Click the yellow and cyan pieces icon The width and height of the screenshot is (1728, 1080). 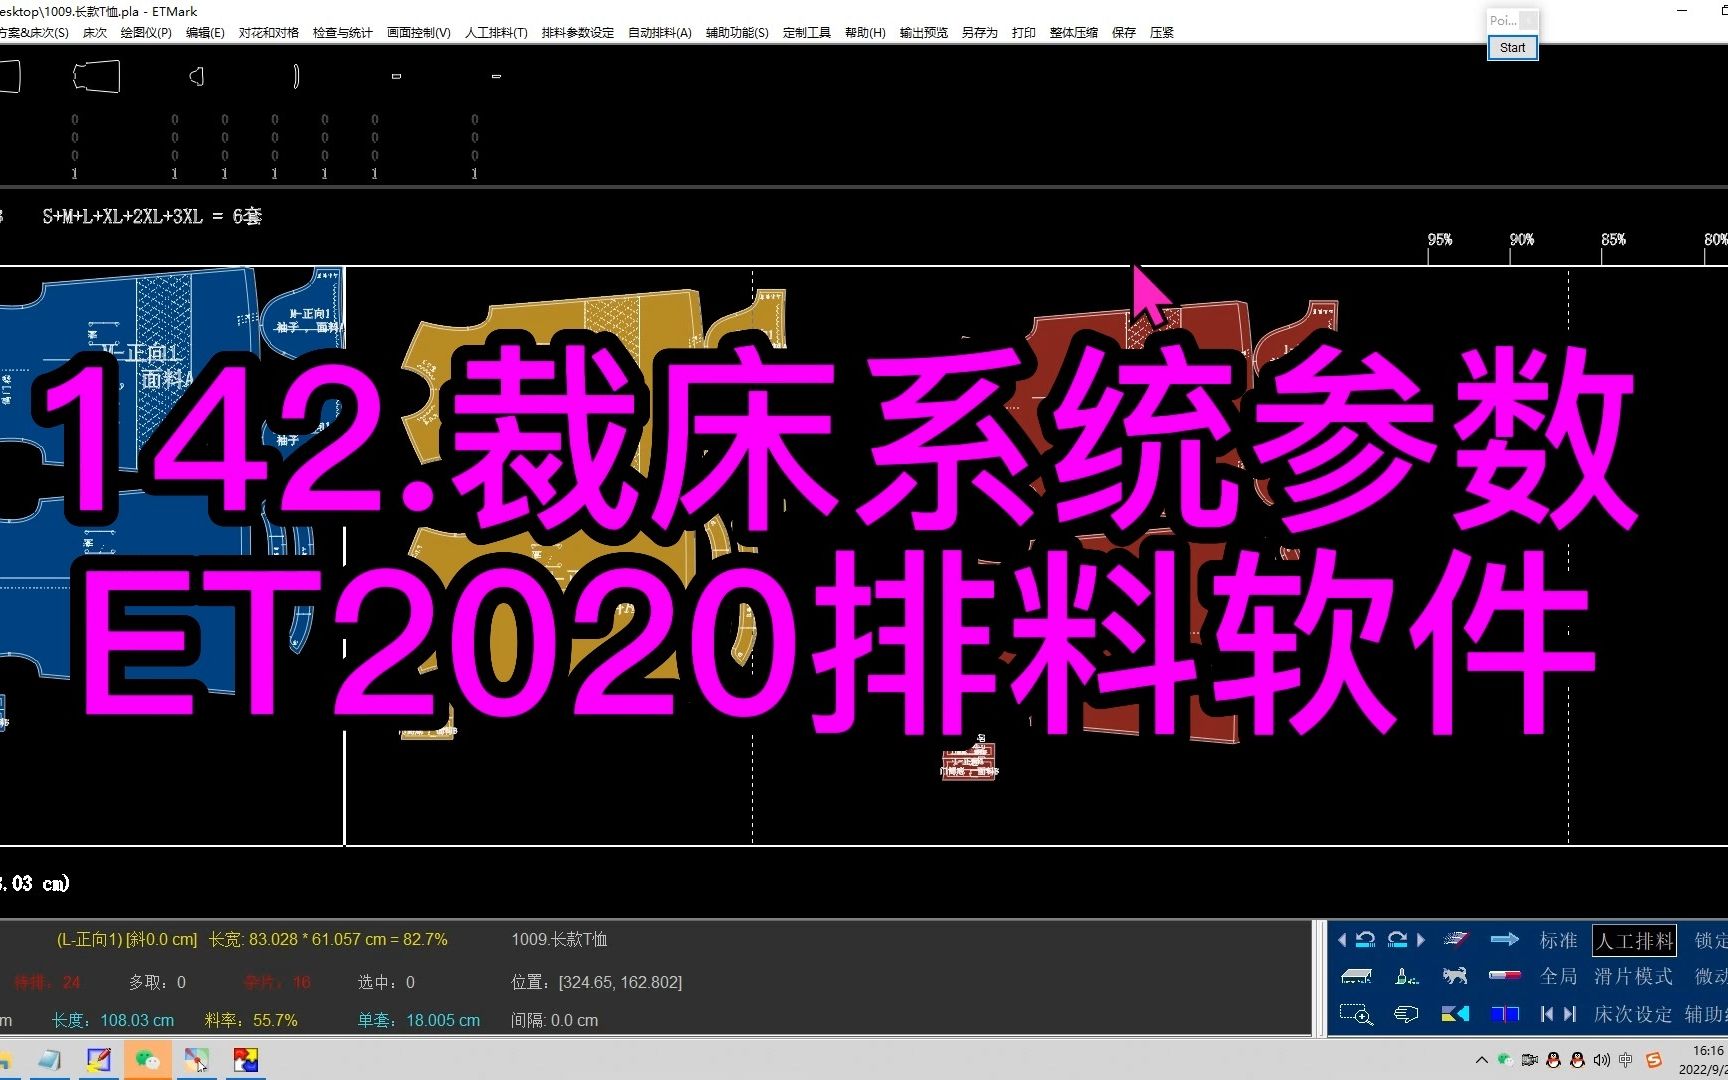coord(1455,1014)
